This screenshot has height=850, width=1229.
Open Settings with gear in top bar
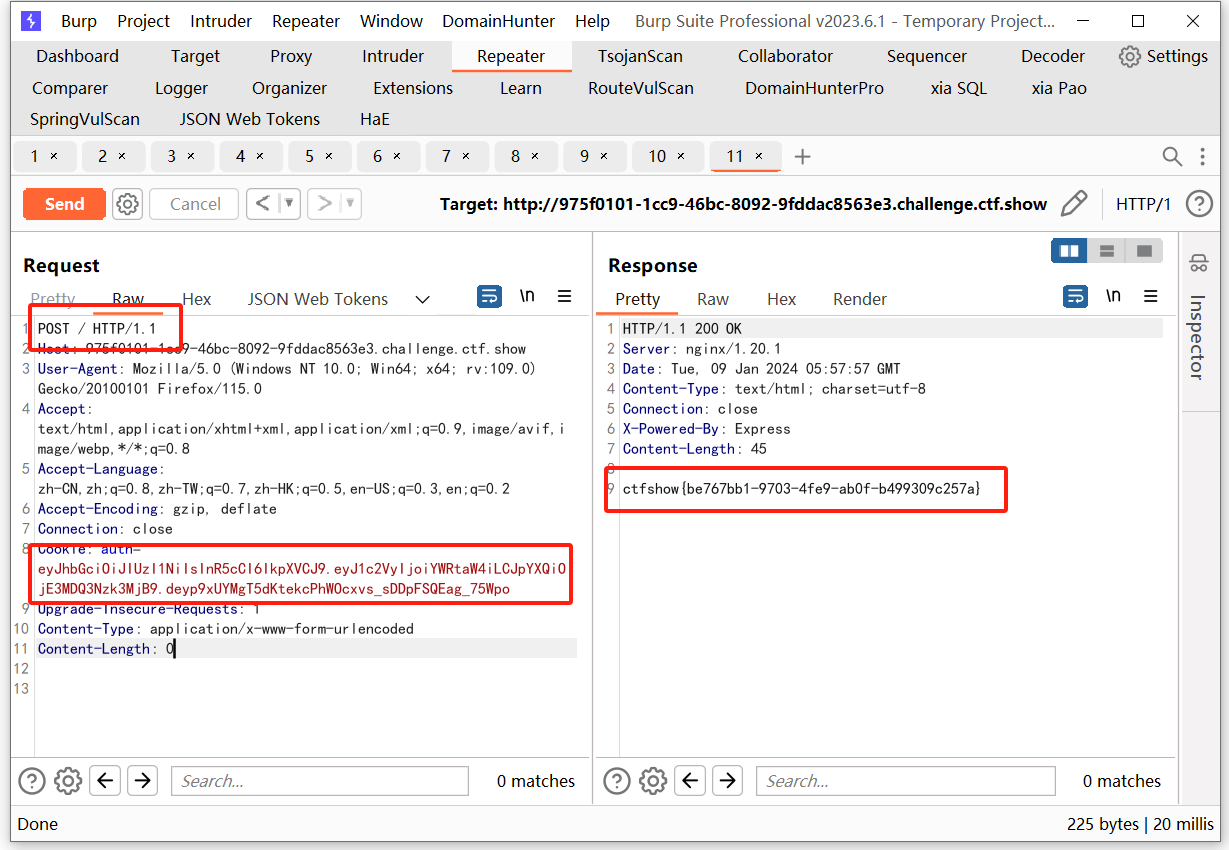(1163, 57)
